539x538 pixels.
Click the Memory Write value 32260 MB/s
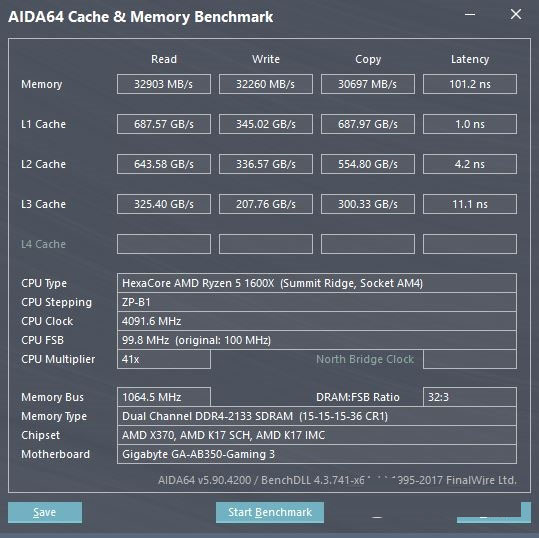pyautogui.click(x=266, y=84)
